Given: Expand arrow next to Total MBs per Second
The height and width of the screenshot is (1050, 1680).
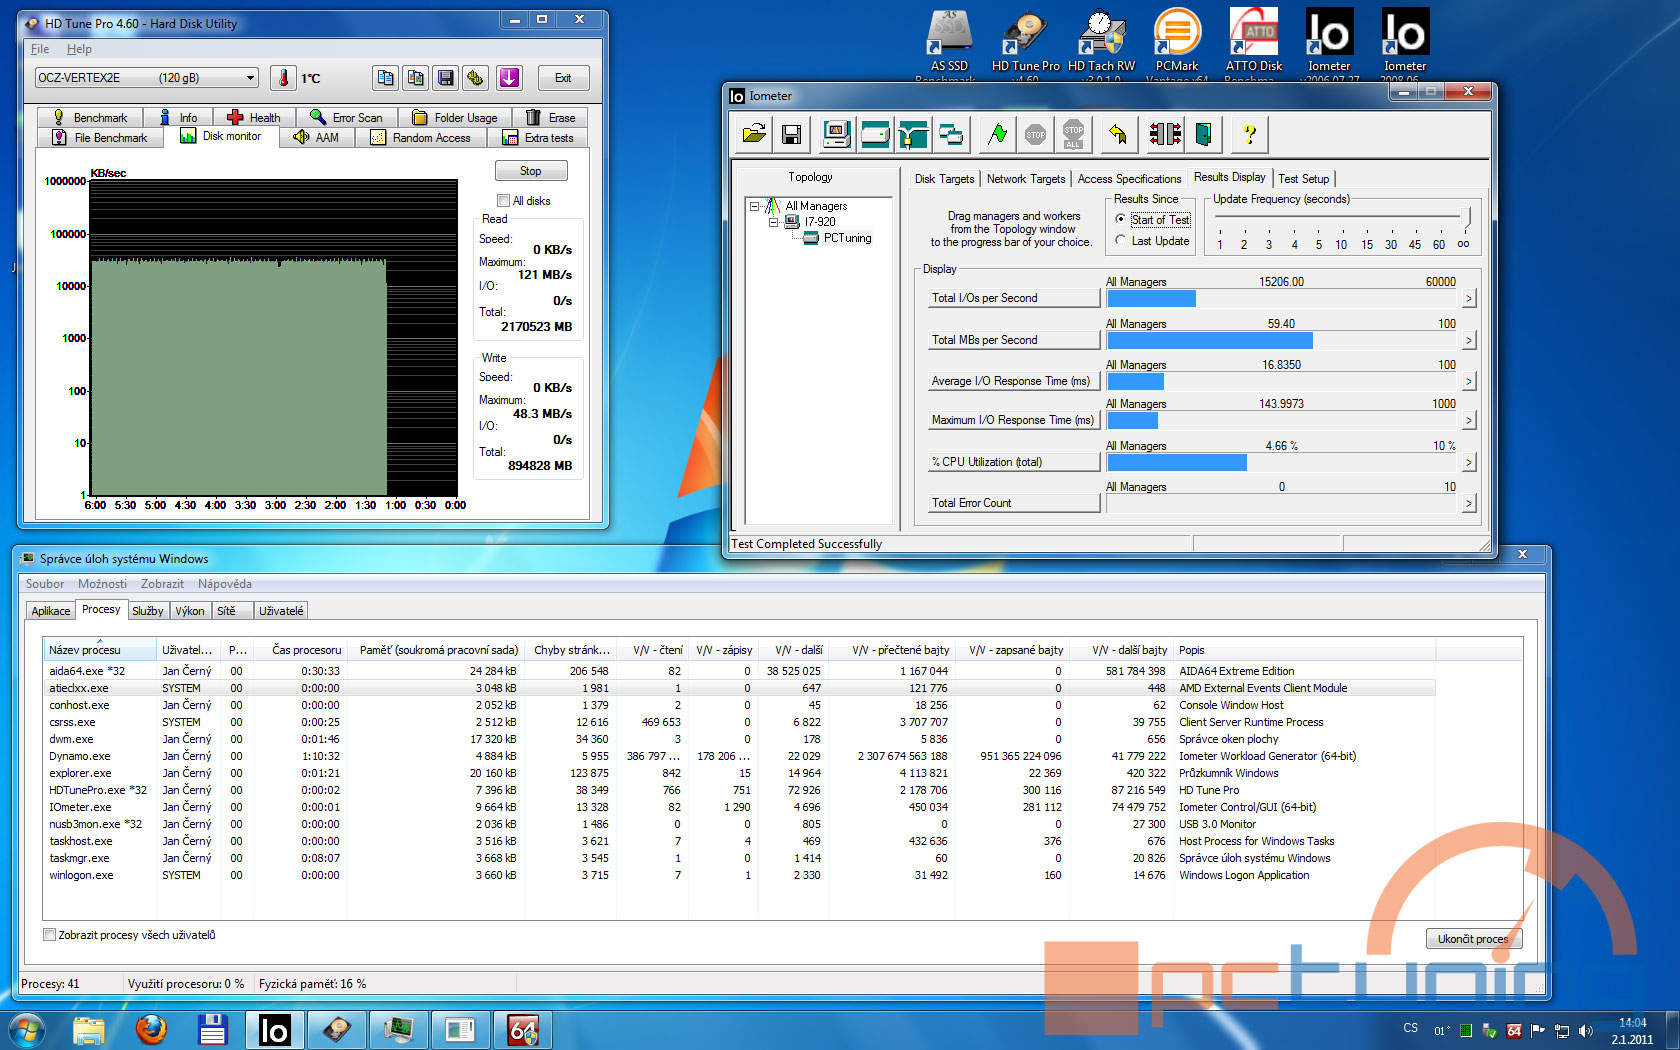Looking at the screenshot, I should tap(1469, 340).
